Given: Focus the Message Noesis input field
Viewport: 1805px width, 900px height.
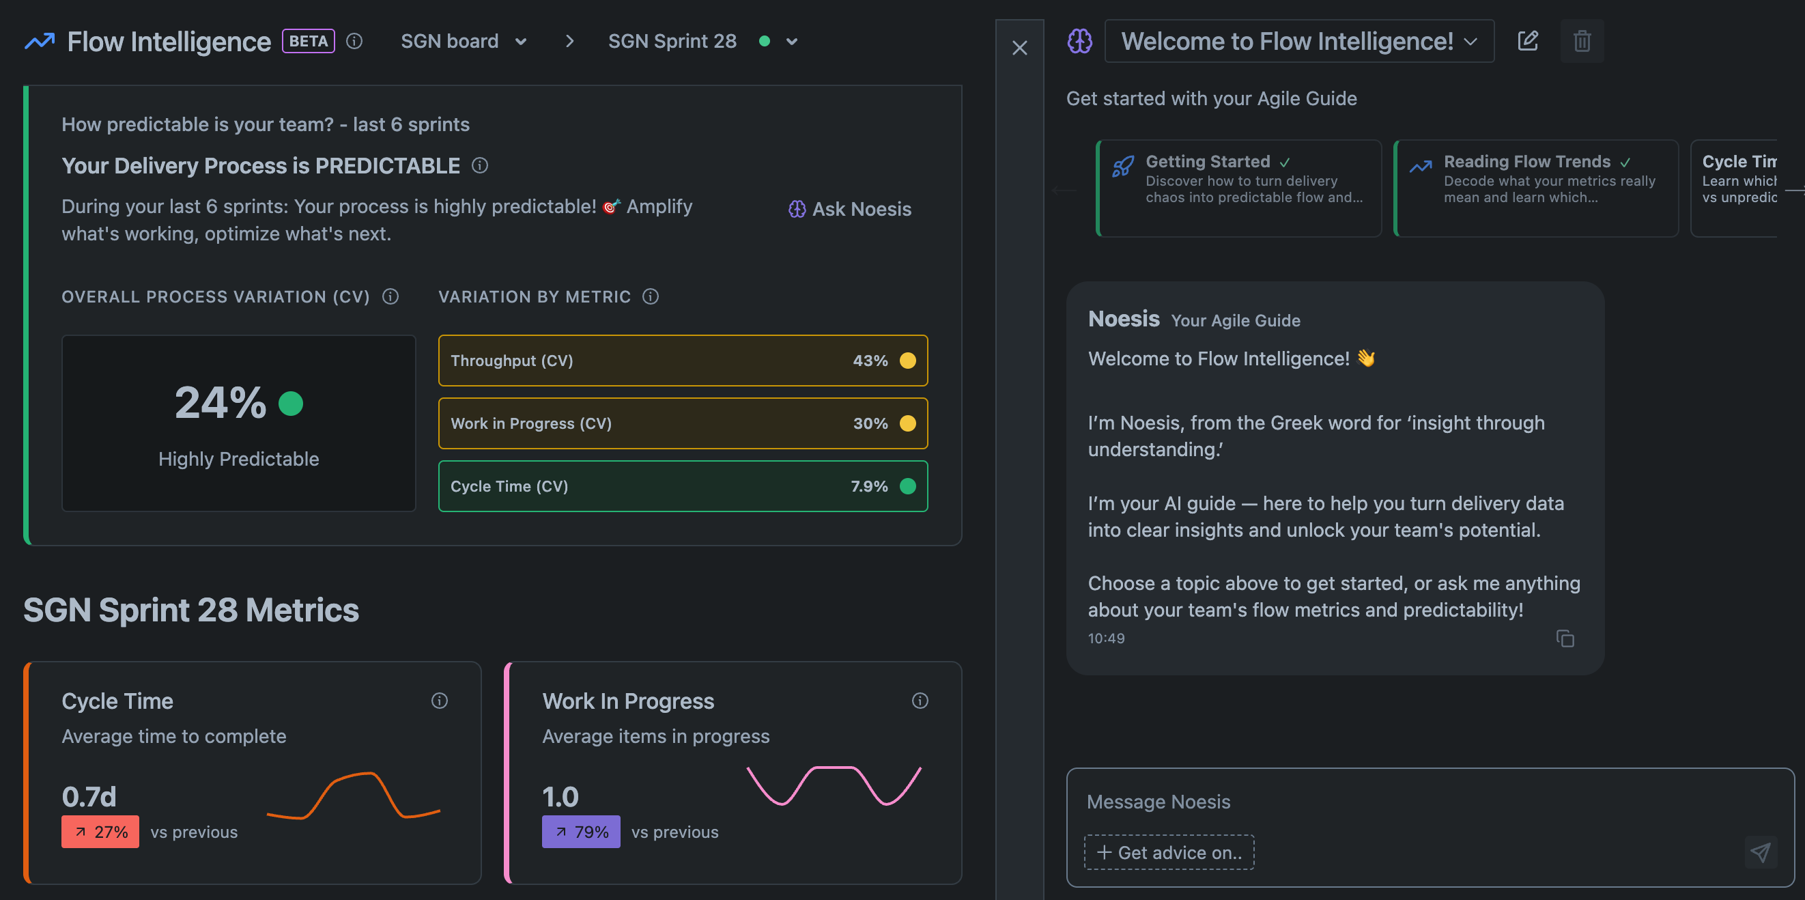Looking at the screenshot, I should tap(1400, 802).
